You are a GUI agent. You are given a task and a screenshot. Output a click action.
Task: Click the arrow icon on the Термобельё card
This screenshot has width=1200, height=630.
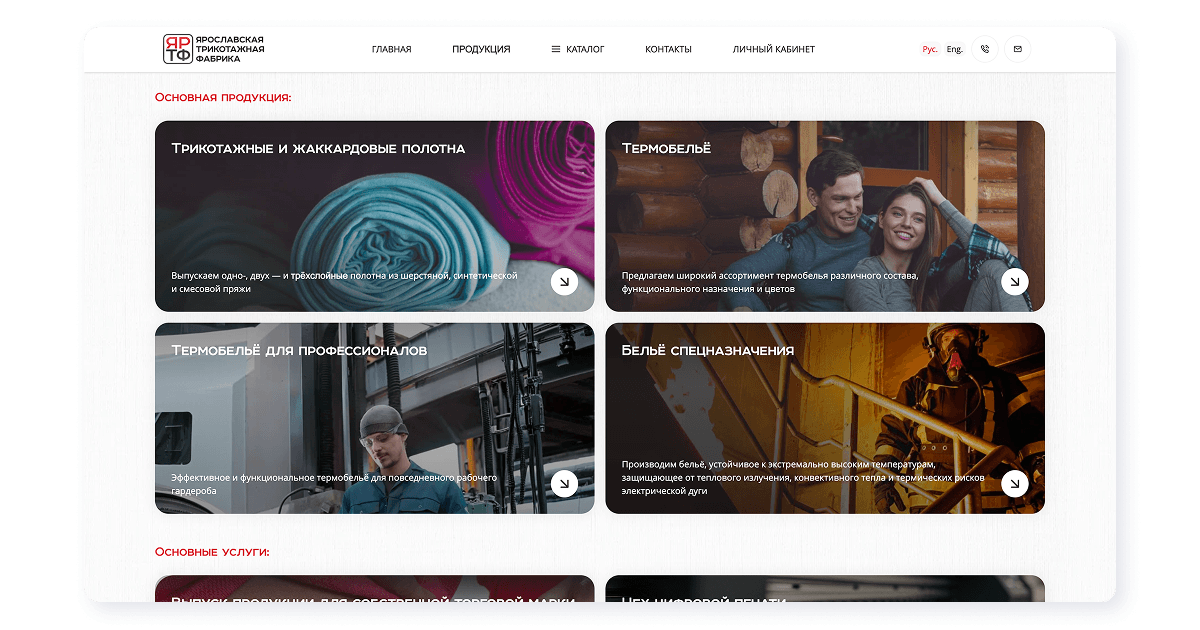pos(1015,282)
